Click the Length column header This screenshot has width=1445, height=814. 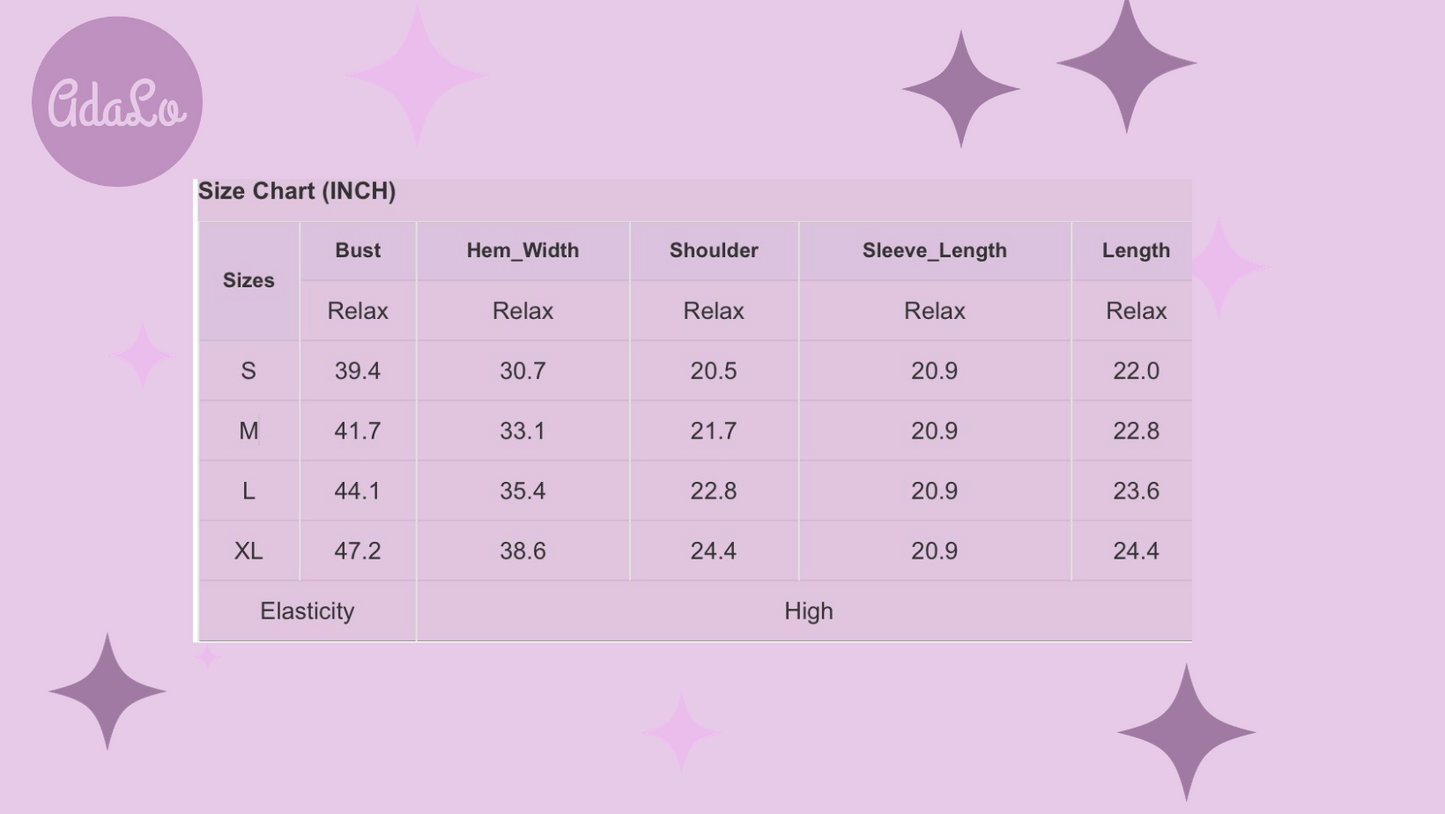1135,250
